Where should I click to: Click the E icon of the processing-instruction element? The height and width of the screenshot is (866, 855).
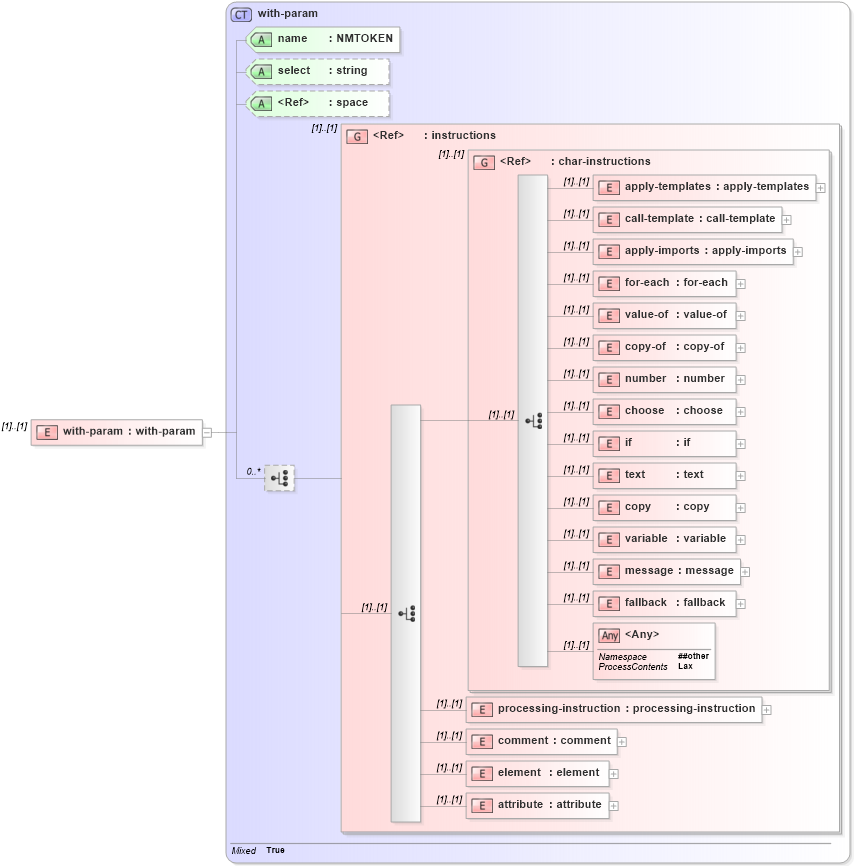pos(480,709)
